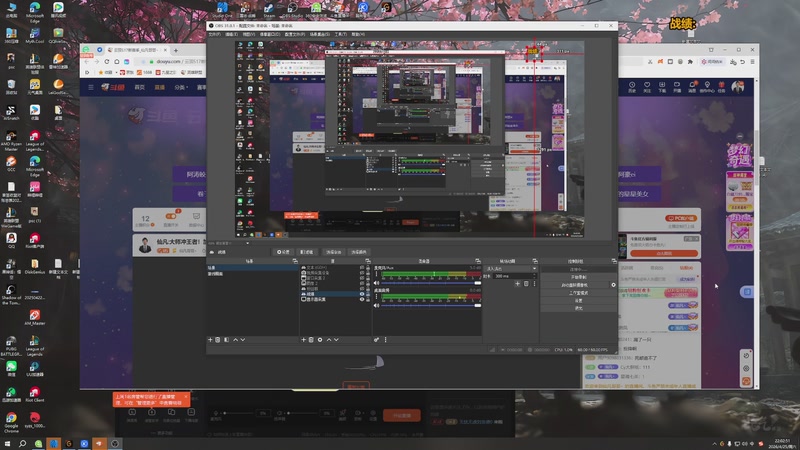Image resolution: width=800 pixels, height=450 pixels.
Task: Open 麦克风/Aux channel three-dot options
Action: 377,274
